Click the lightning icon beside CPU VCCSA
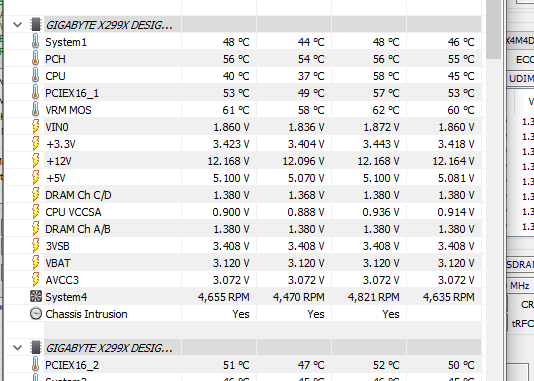This screenshot has height=381, width=534. (35, 212)
